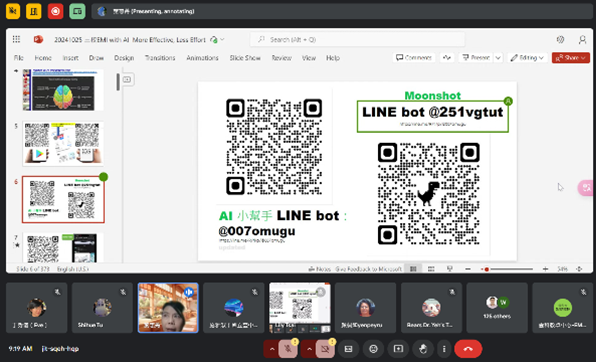Open the View tab
This screenshot has width=596, height=362.
pyautogui.click(x=309, y=58)
